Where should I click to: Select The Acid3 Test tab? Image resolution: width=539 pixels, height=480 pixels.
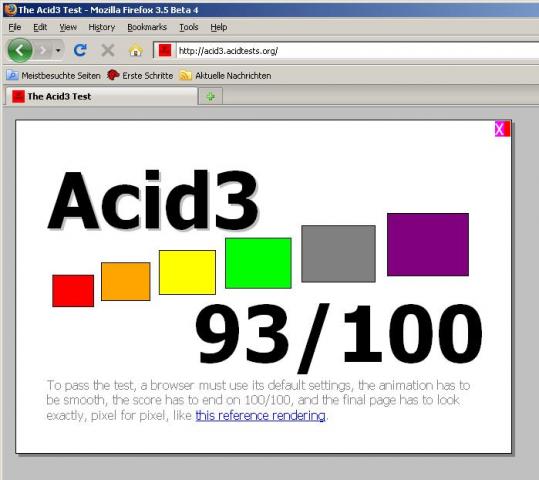pyautogui.click(x=101, y=96)
